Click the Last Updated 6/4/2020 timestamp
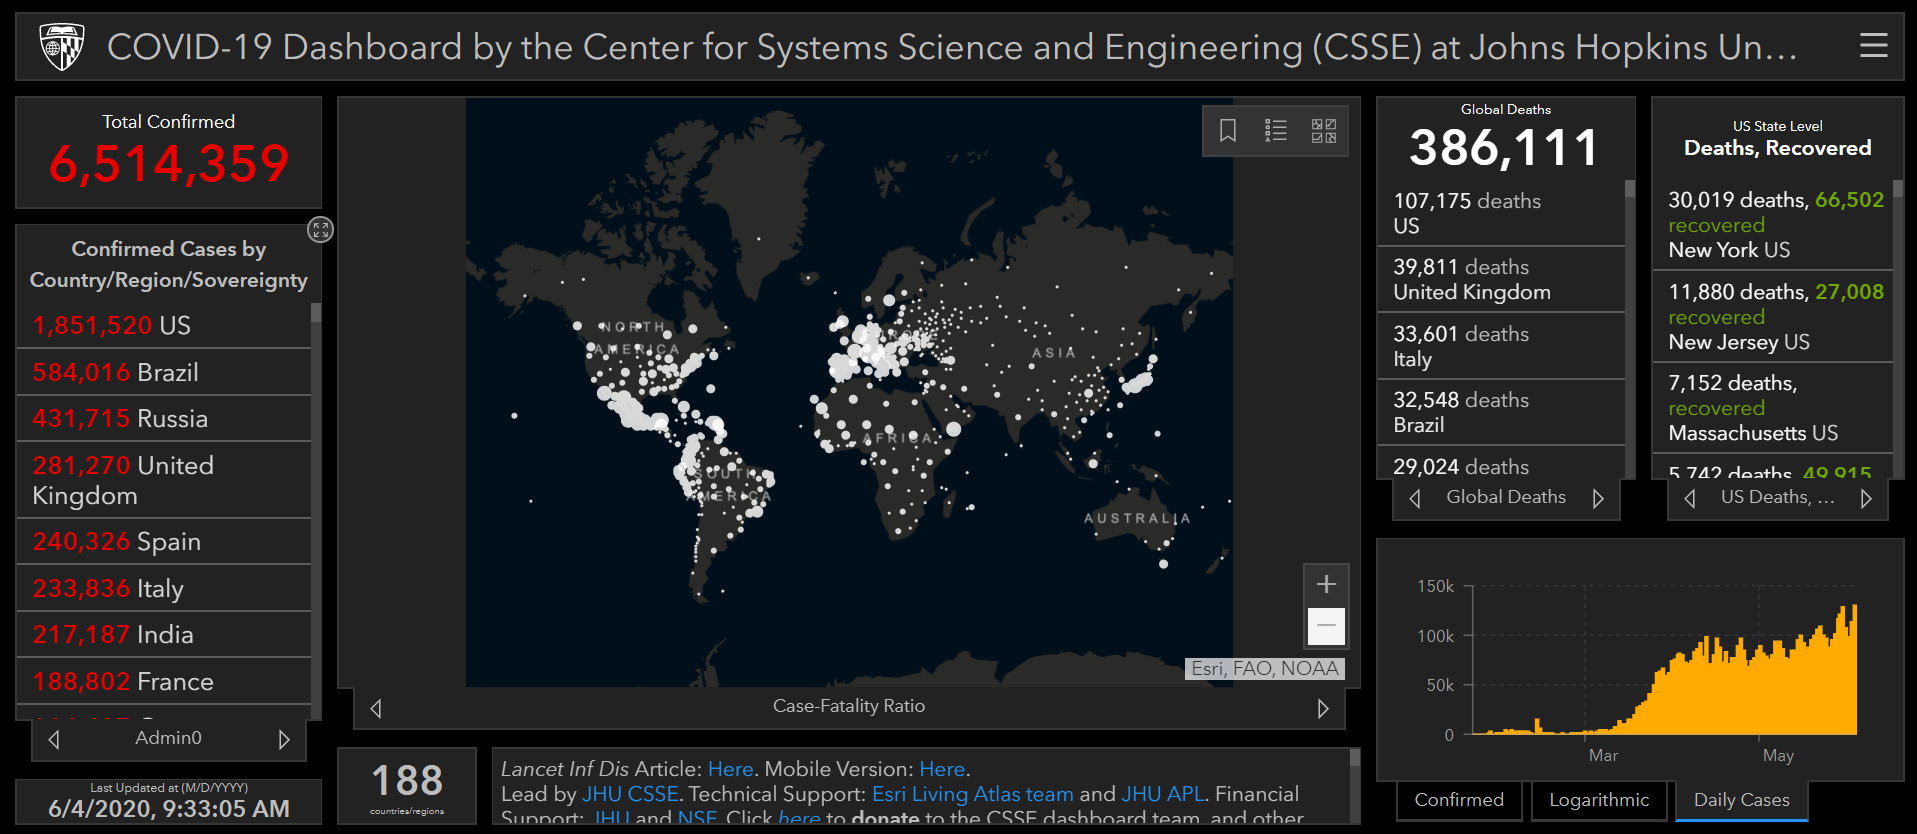 click(x=169, y=809)
